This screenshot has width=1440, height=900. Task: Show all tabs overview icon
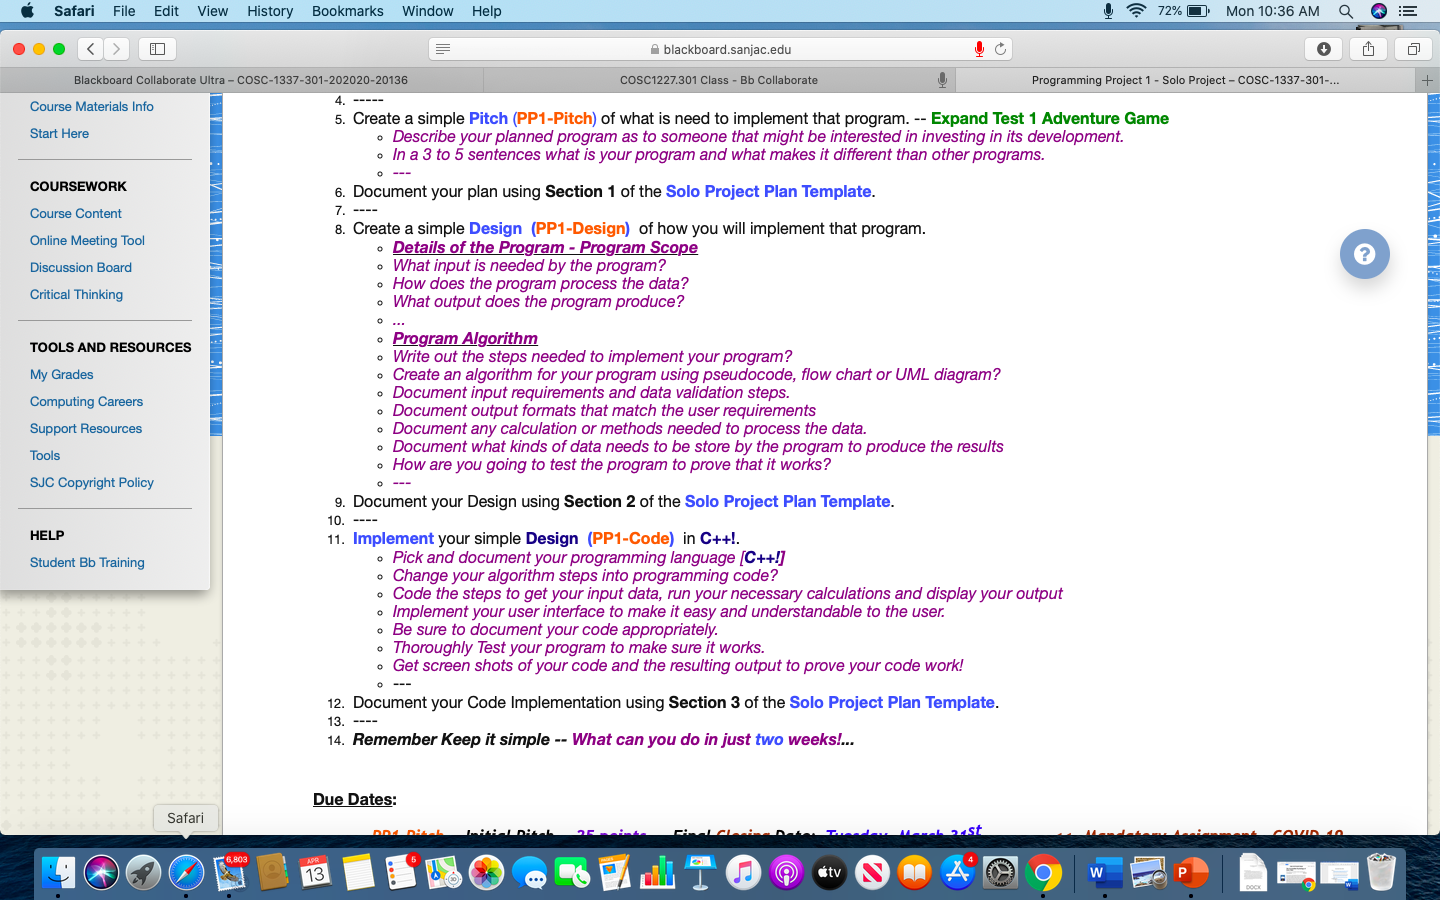point(1413,48)
